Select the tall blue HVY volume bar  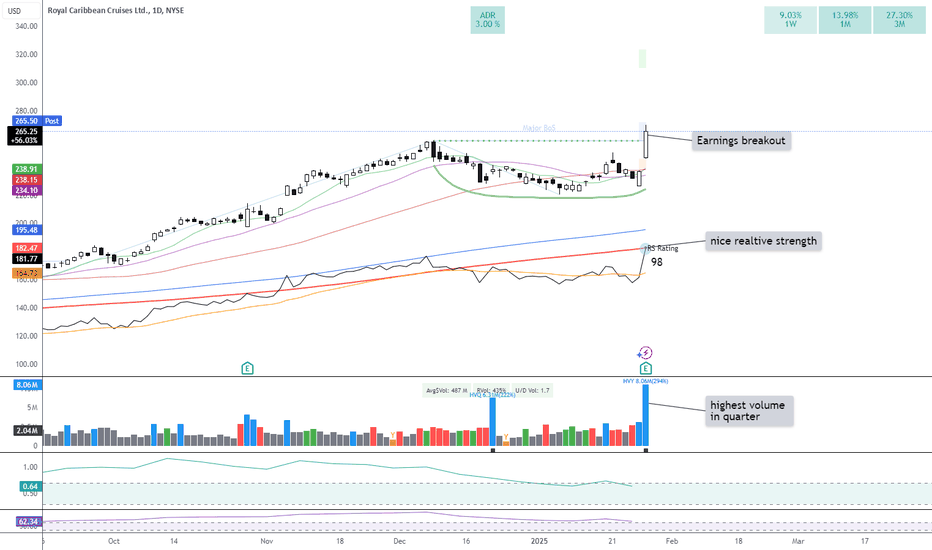coord(646,415)
